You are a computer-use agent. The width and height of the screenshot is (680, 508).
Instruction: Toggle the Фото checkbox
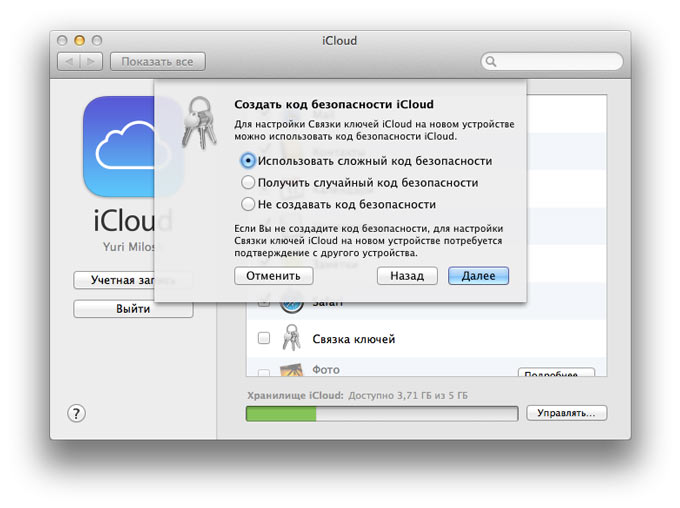(x=264, y=373)
